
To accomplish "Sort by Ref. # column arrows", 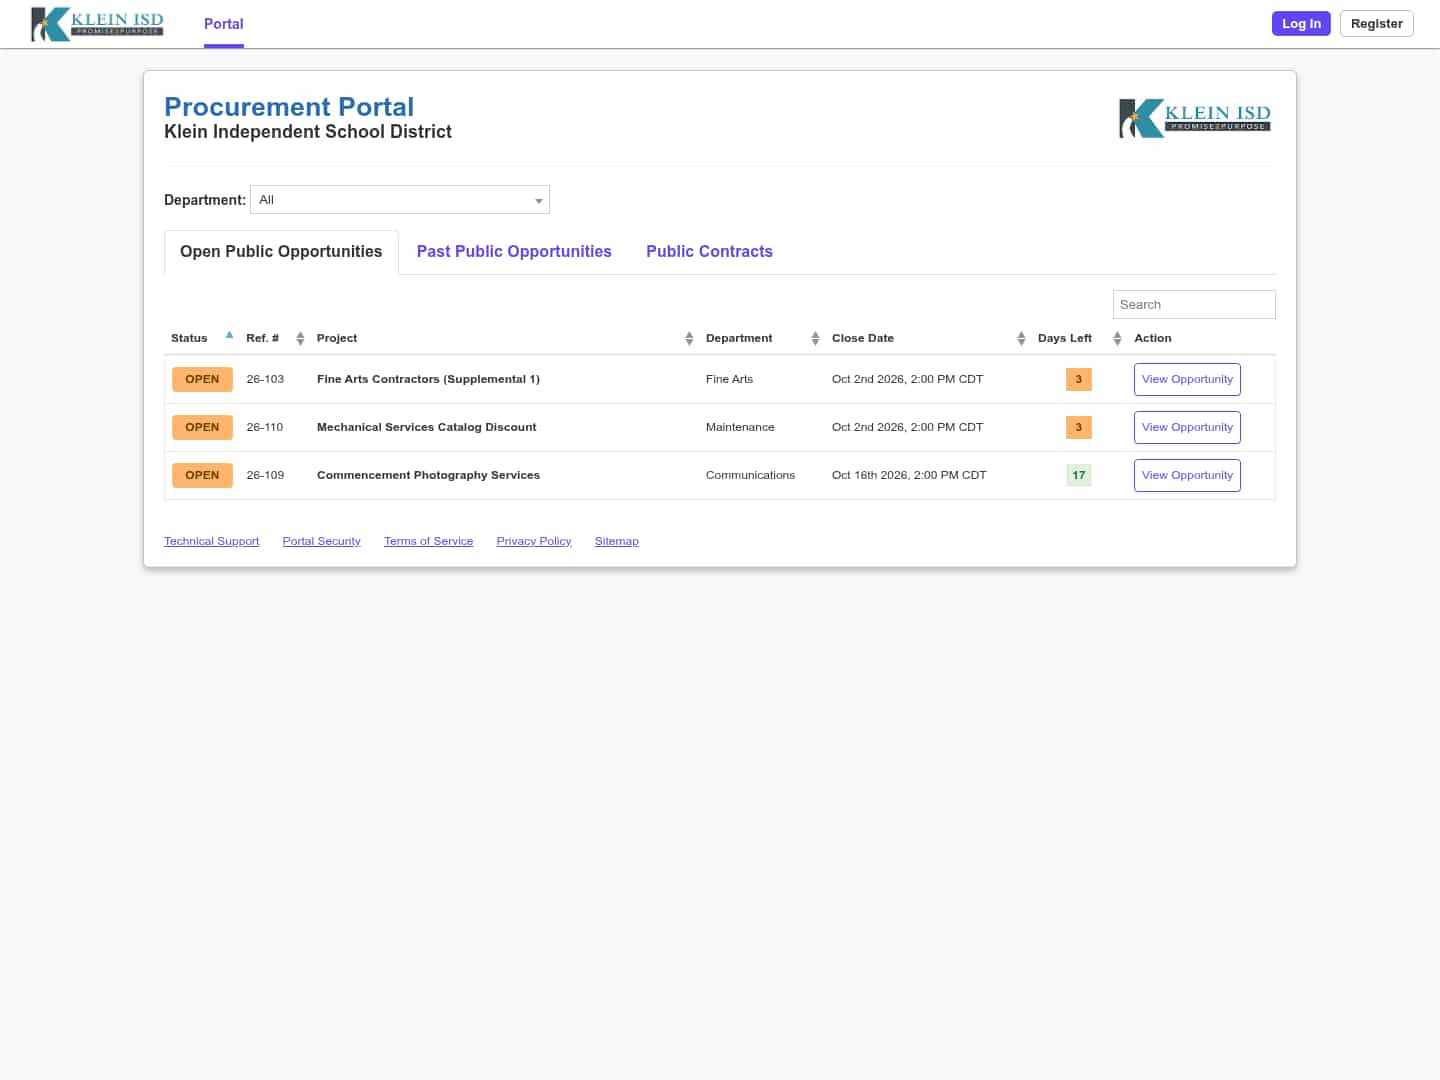I will [300, 339].
